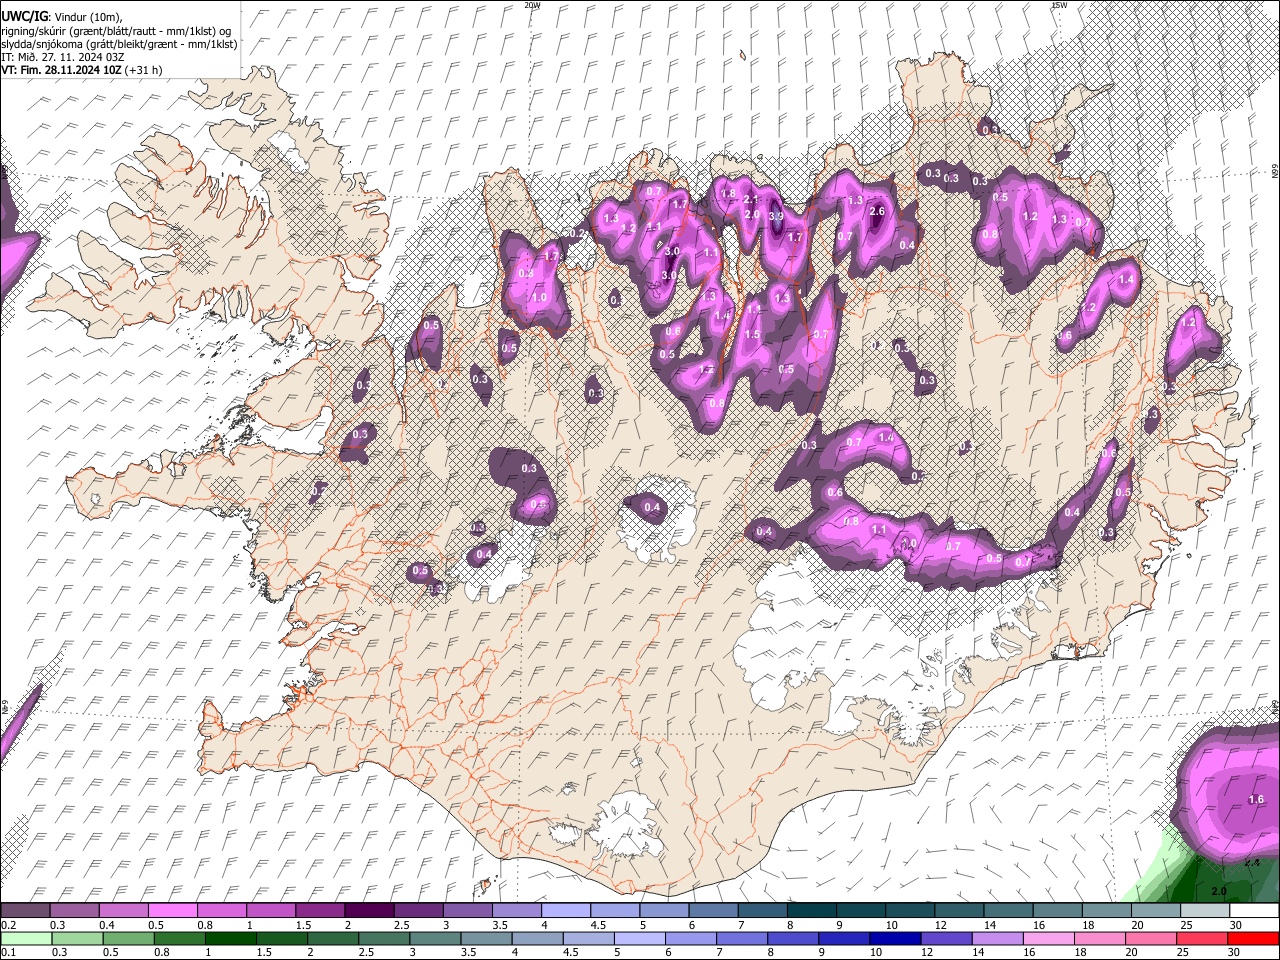Select upper legend swatch between 1 and 1.5
This screenshot has width=1280, height=960.
point(271,910)
